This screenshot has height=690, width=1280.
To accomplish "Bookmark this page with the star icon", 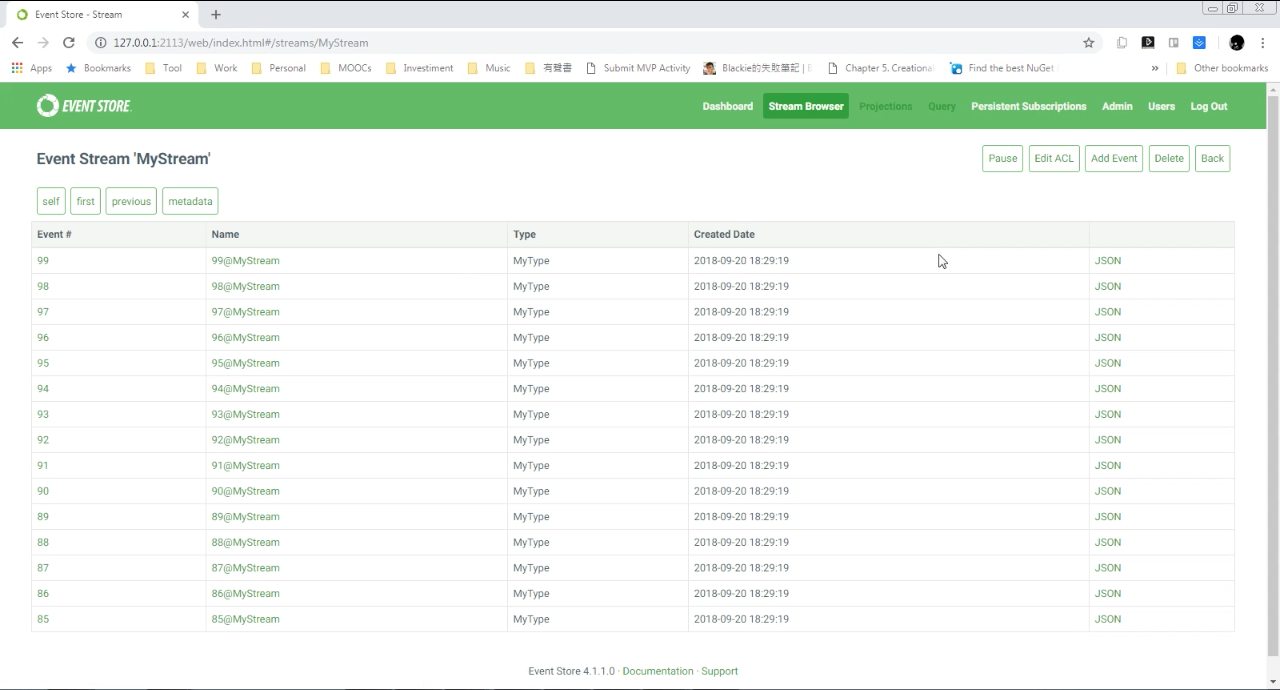I will click(1089, 43).
